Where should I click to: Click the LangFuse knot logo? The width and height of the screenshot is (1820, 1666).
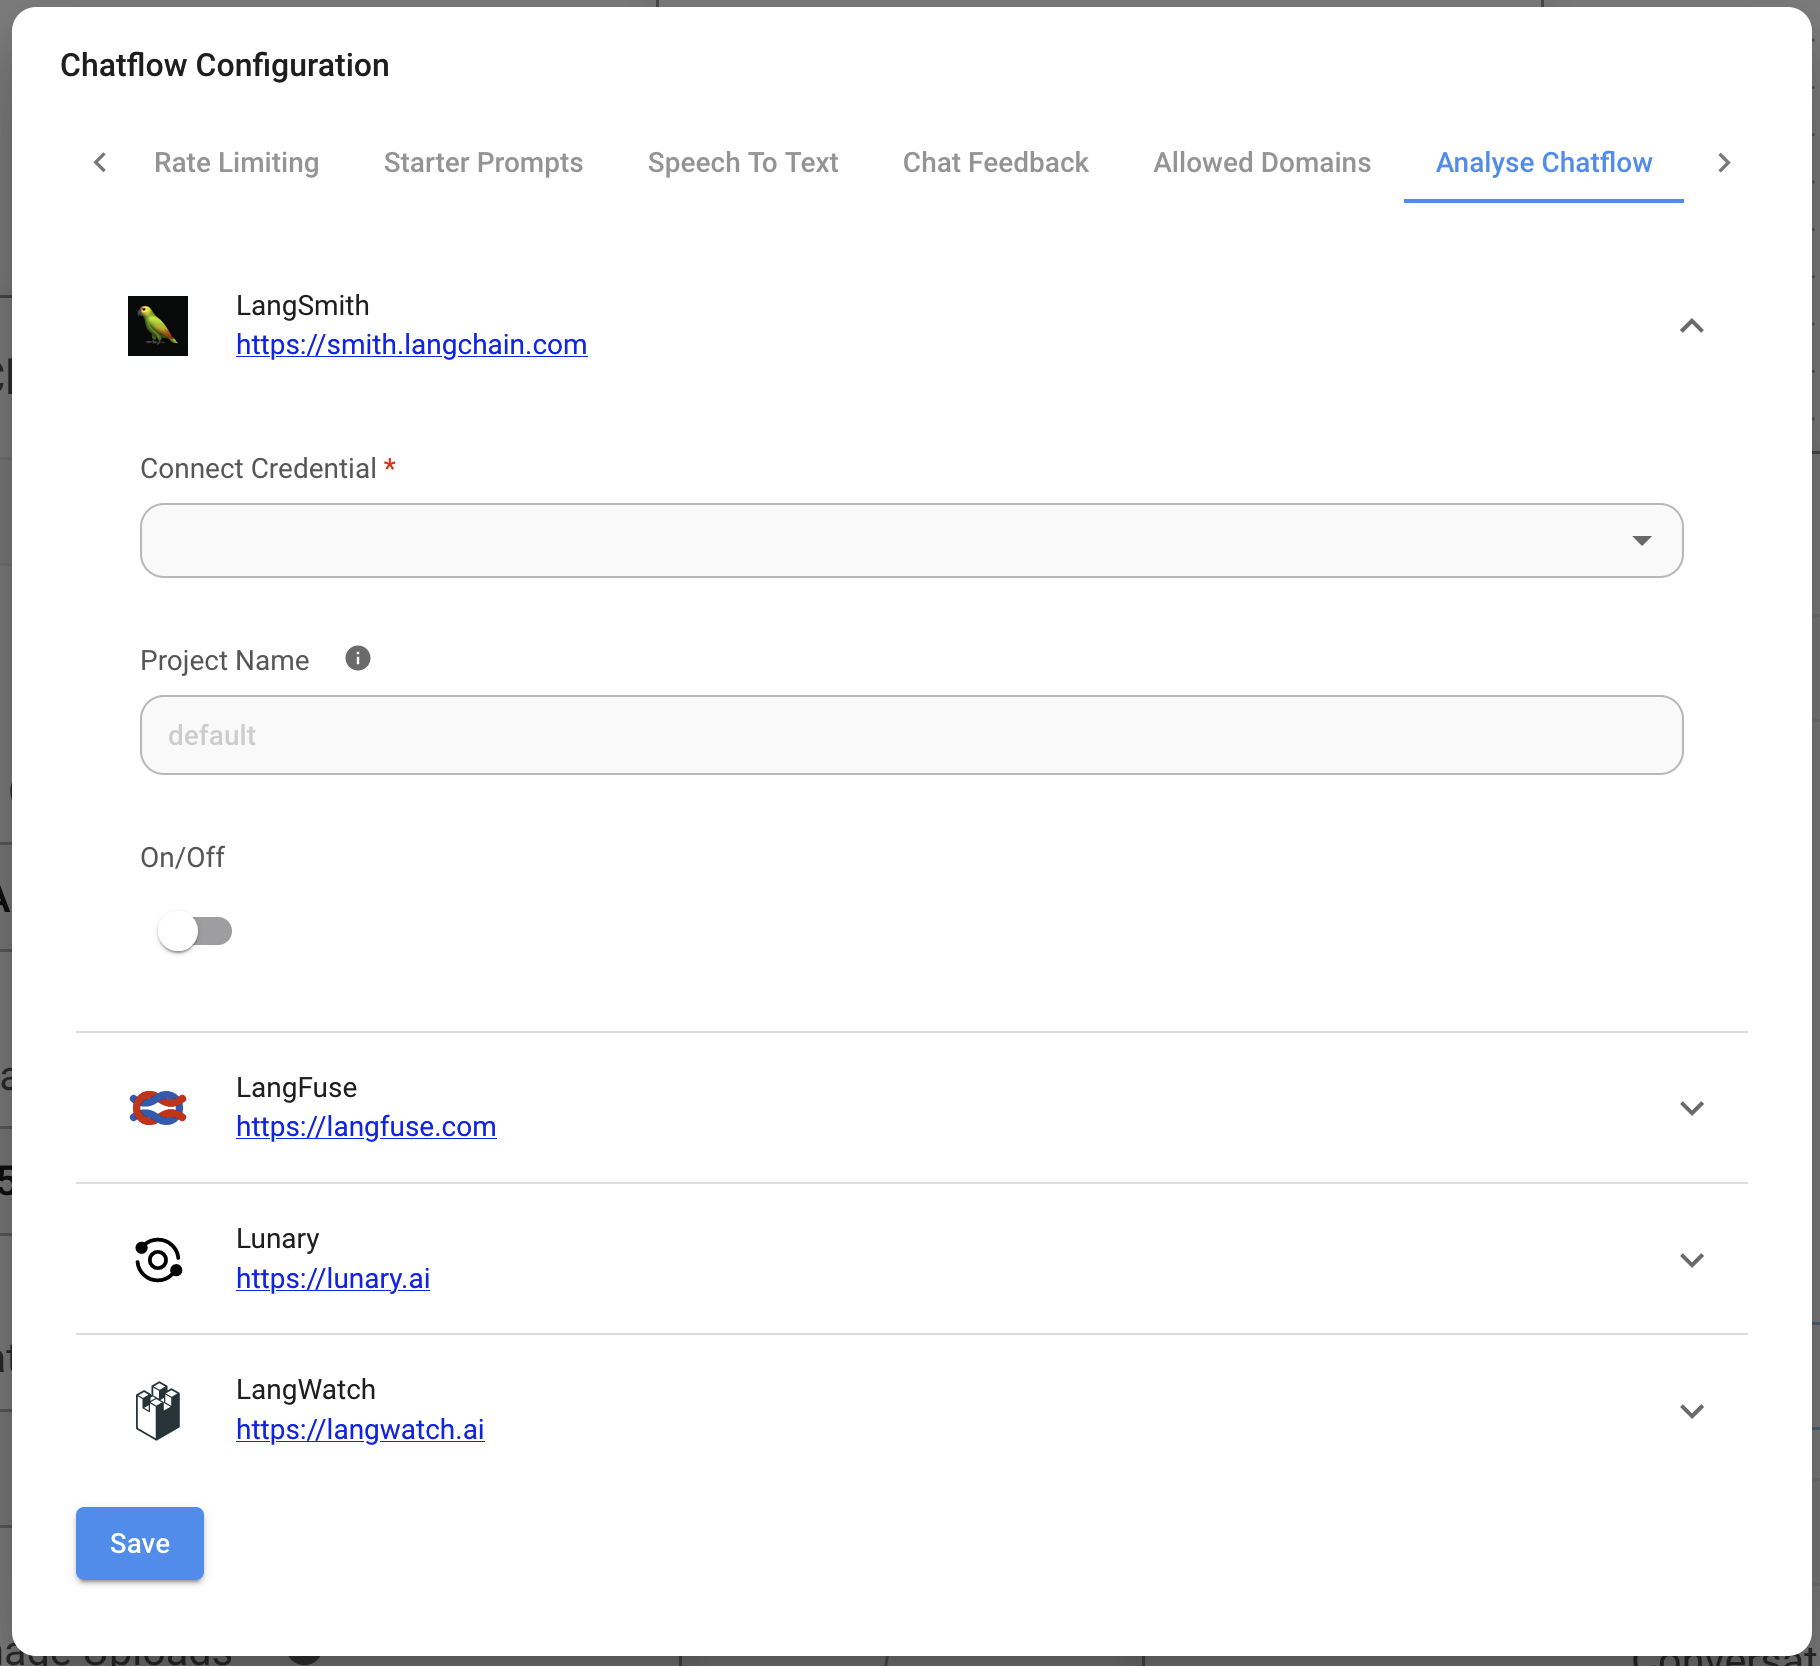[x=157, y=1107]
